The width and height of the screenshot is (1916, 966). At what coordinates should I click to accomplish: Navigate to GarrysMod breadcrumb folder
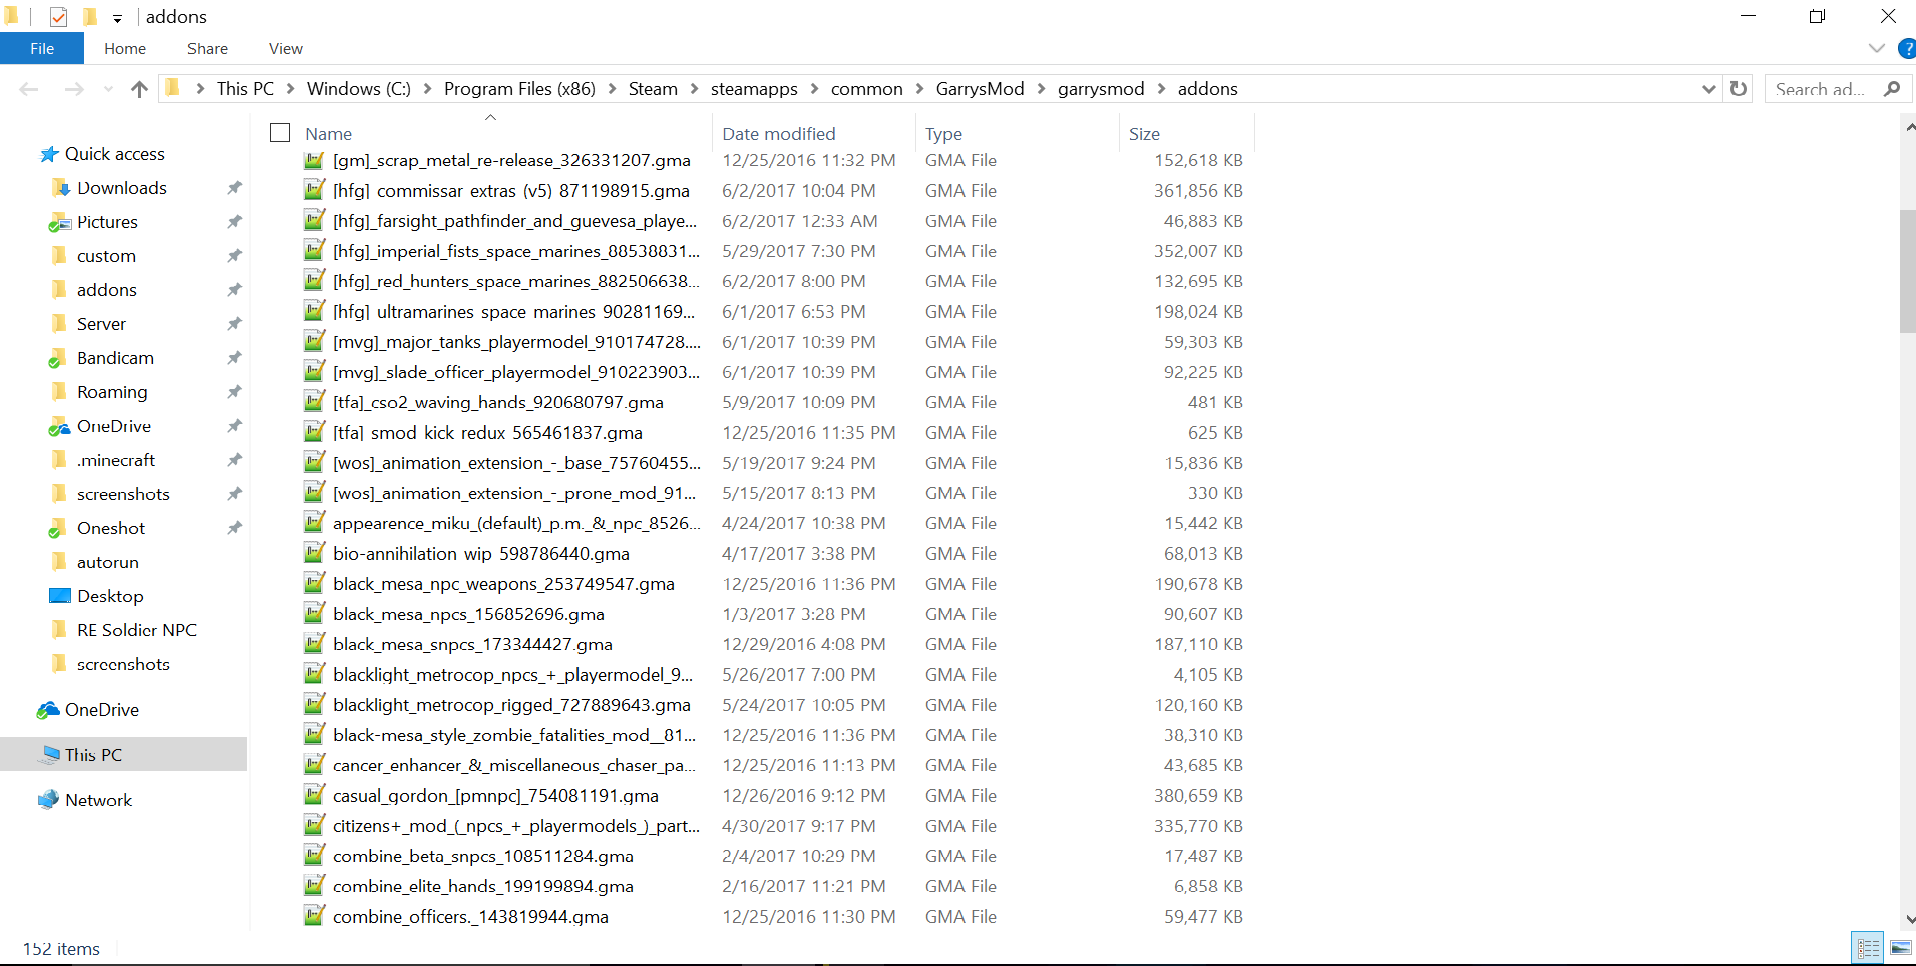click(x=980, y=89)
